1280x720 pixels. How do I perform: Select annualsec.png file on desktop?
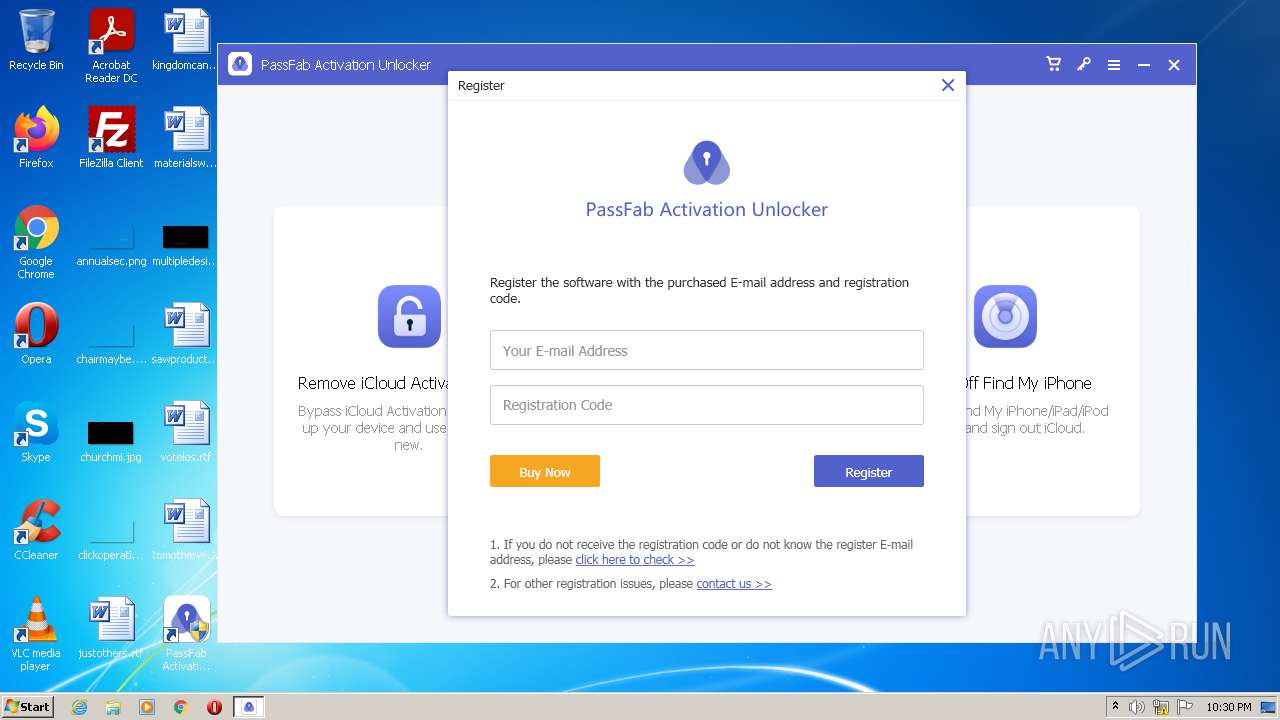[x=111, y=247]
